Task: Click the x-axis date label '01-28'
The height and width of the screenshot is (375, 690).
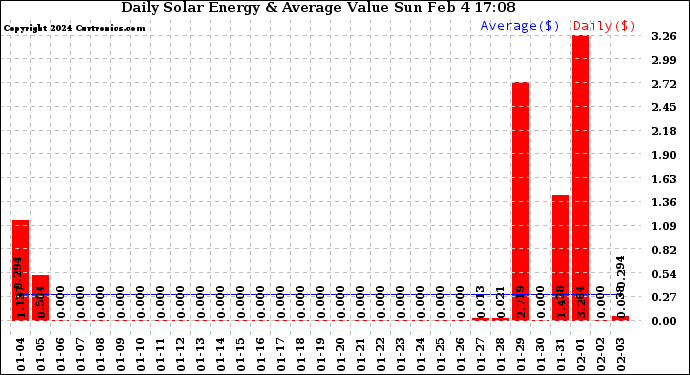Action: pos(501,355)
